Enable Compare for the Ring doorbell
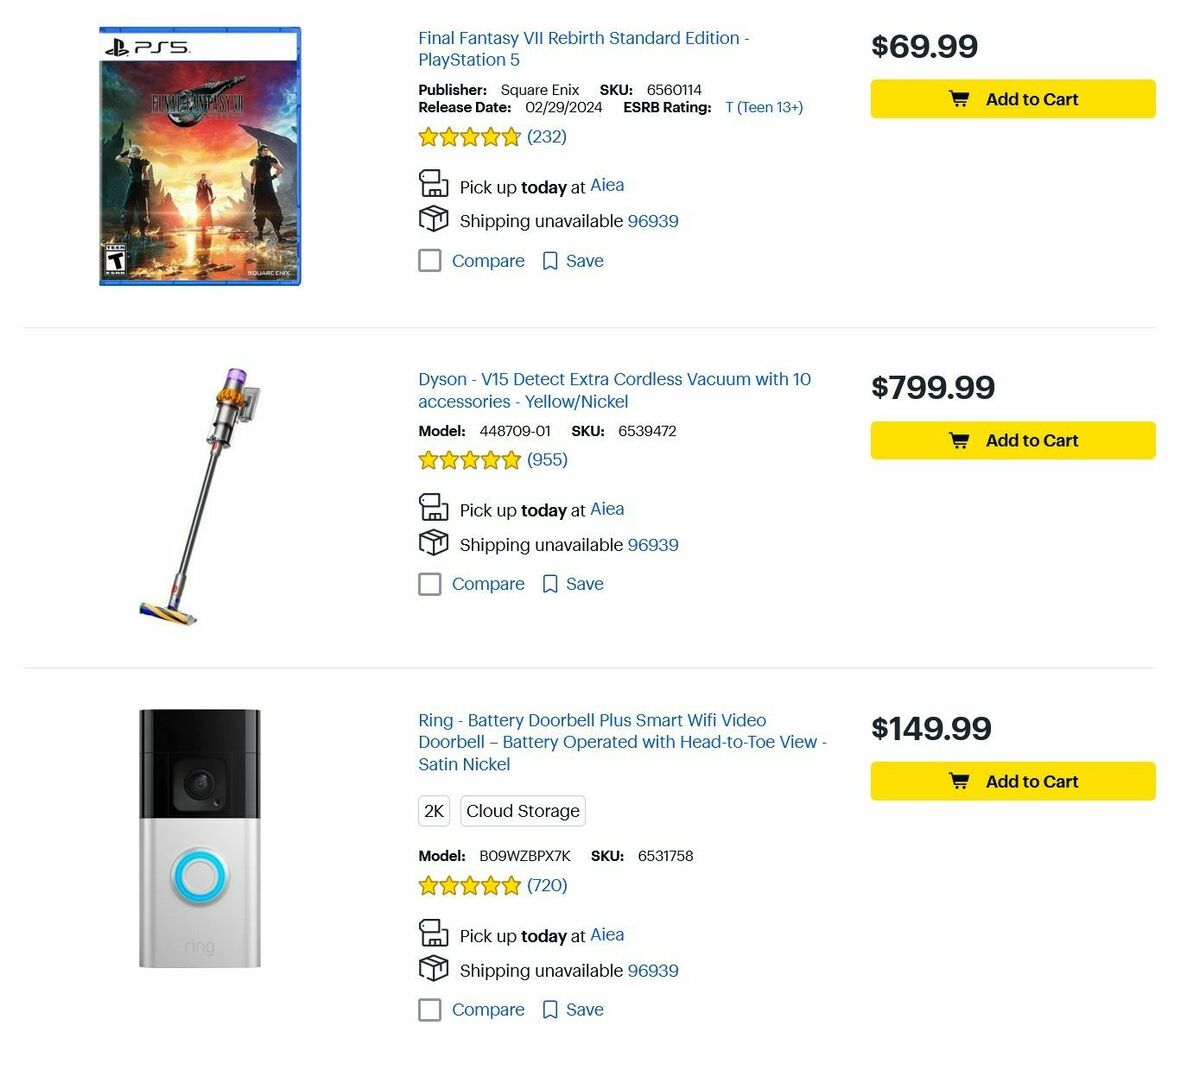 [x=429, y=1009]
